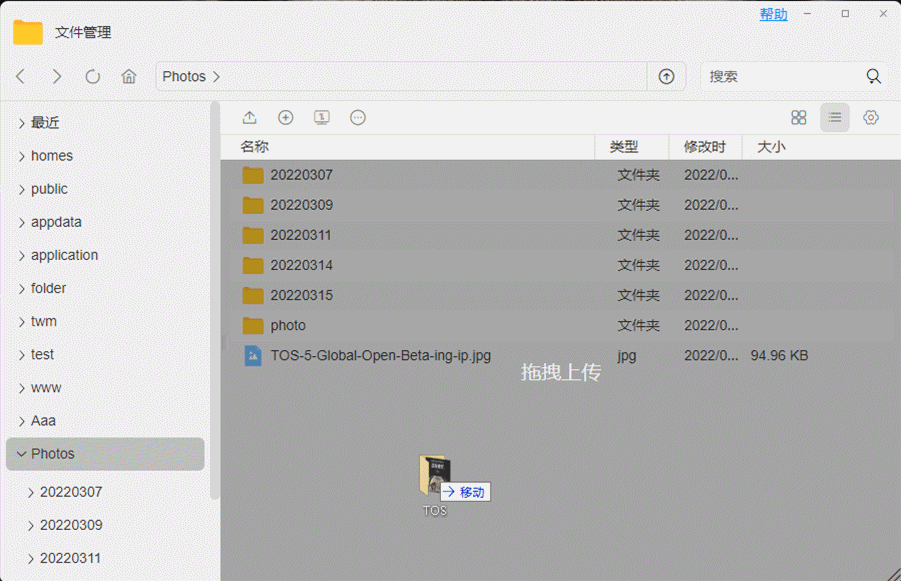This screenshot has height=581, width=901.
Task: Select TOS-5-Global-Open-Beta-ing-ip.jpg file name
Action: pos(380,356)
